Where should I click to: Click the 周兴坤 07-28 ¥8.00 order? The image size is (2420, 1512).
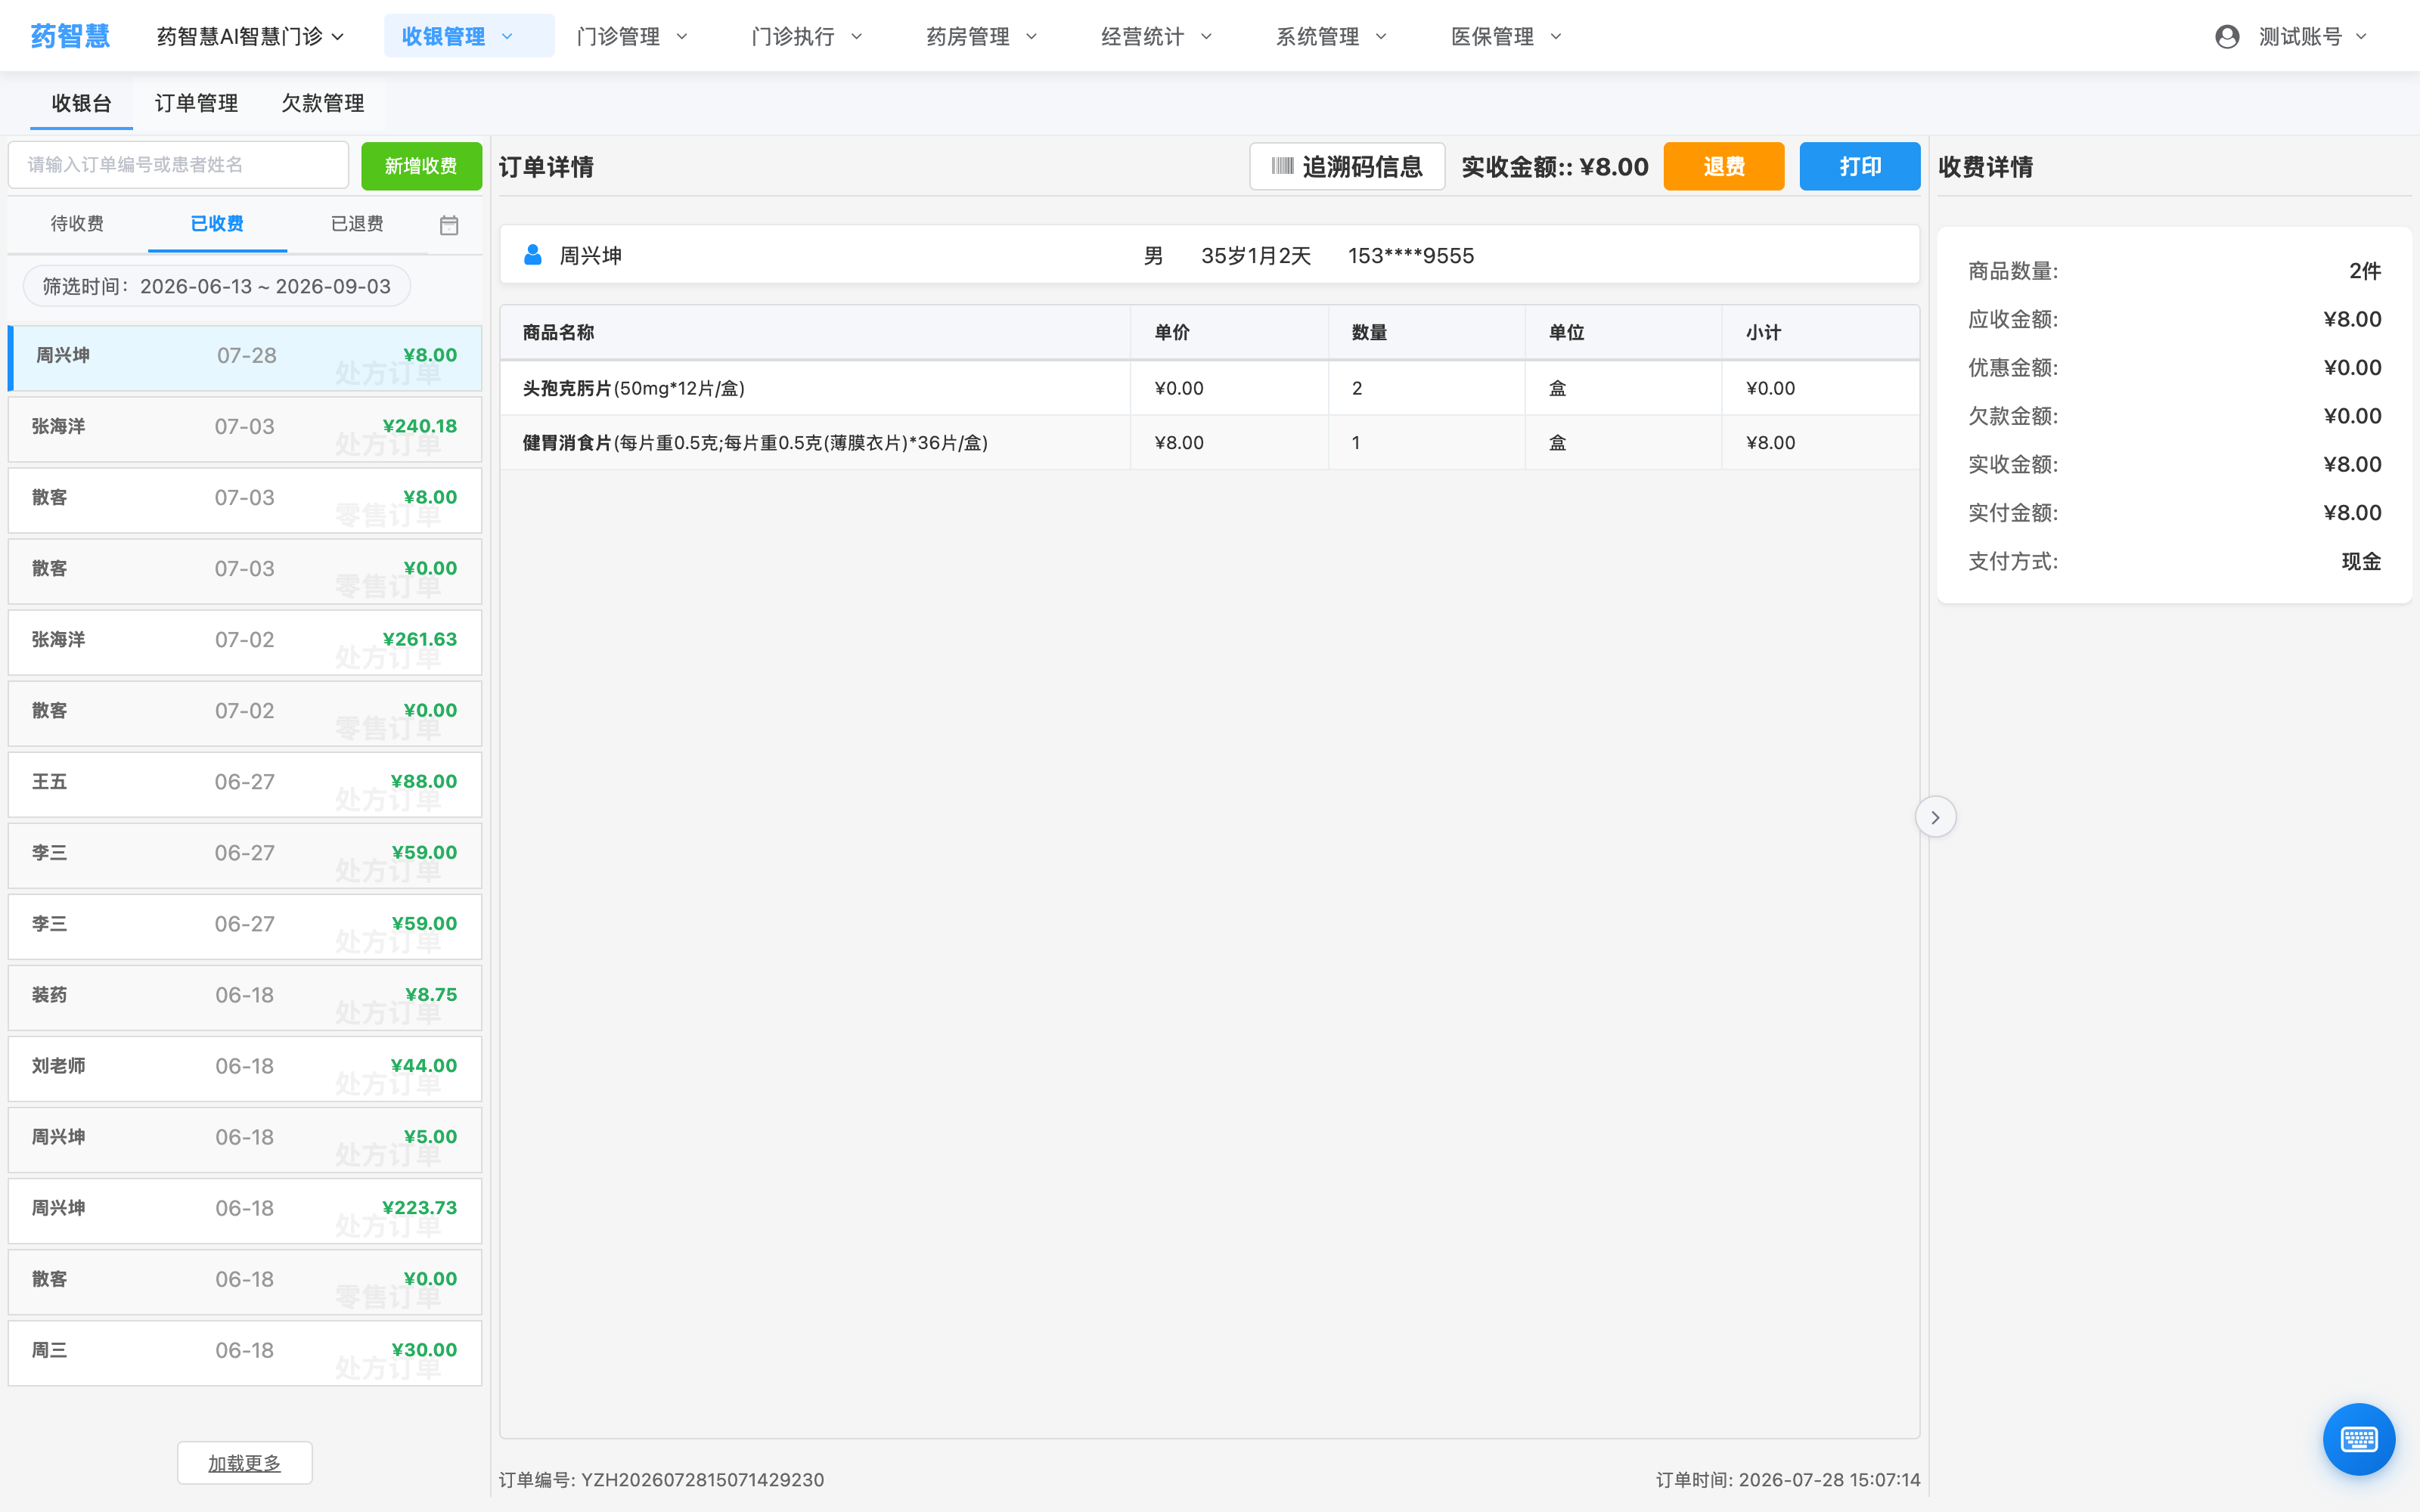point(244,358)
